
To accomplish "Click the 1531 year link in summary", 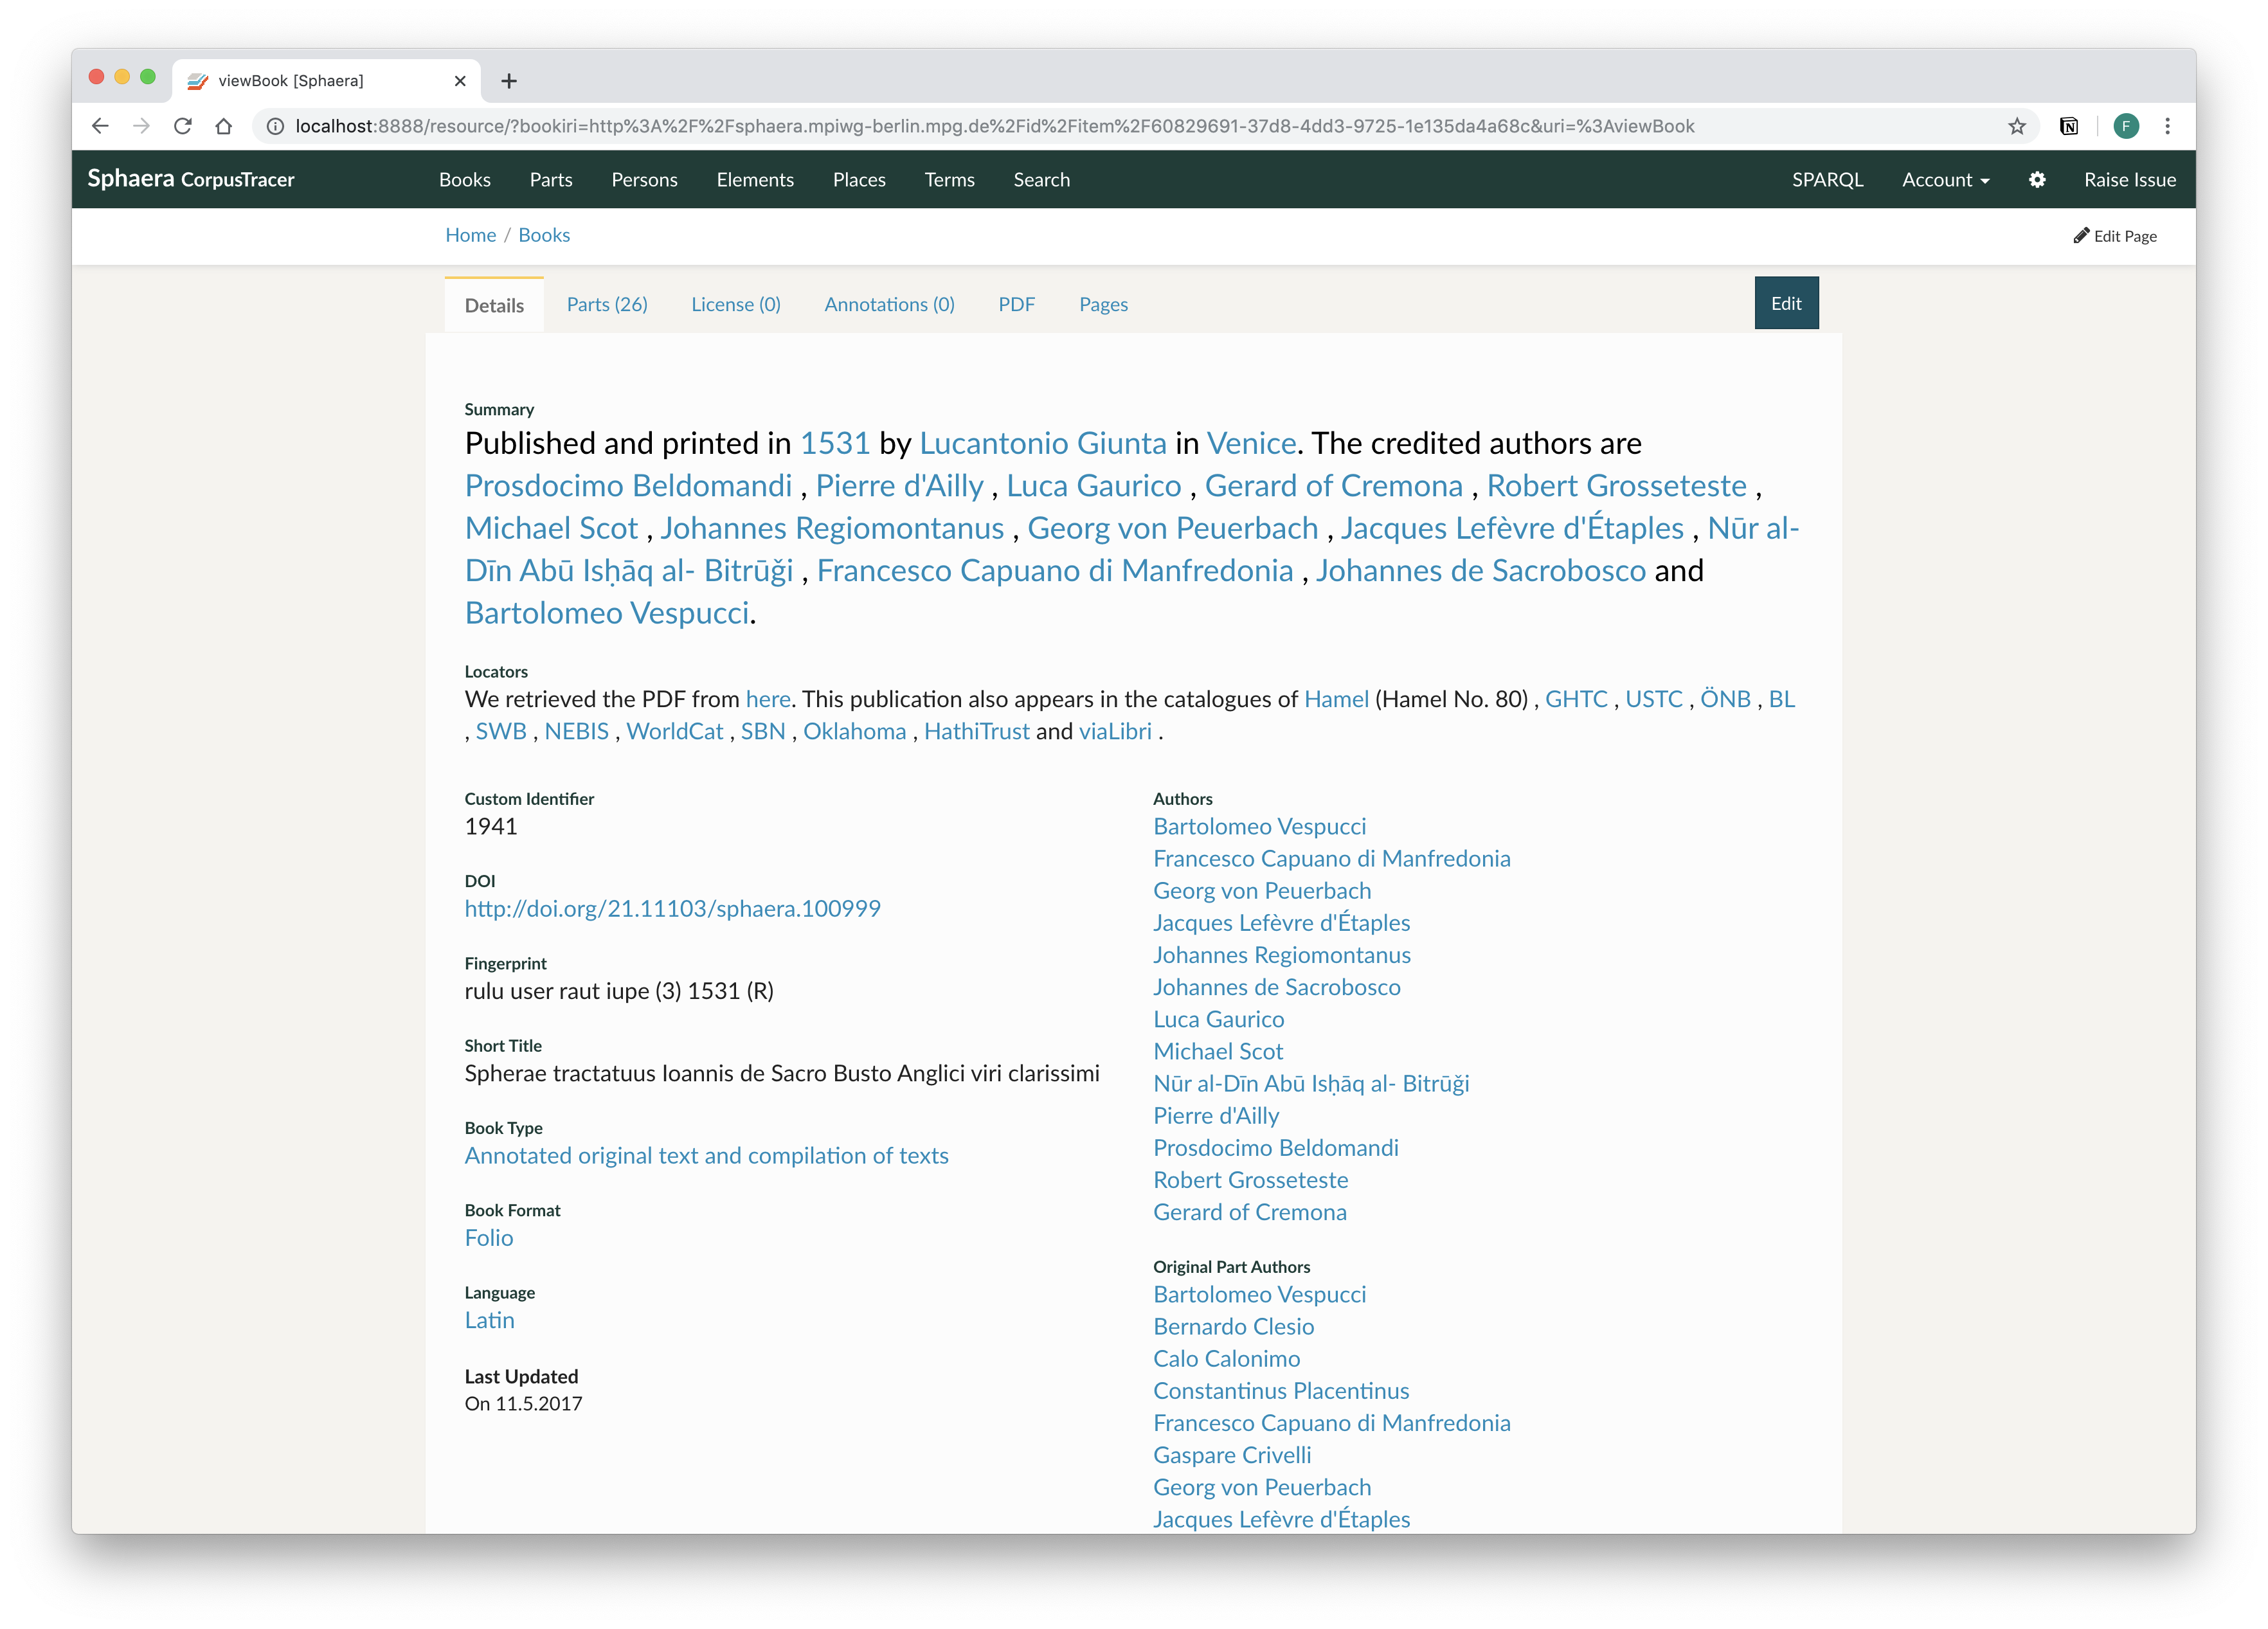I will click(835, 443).
